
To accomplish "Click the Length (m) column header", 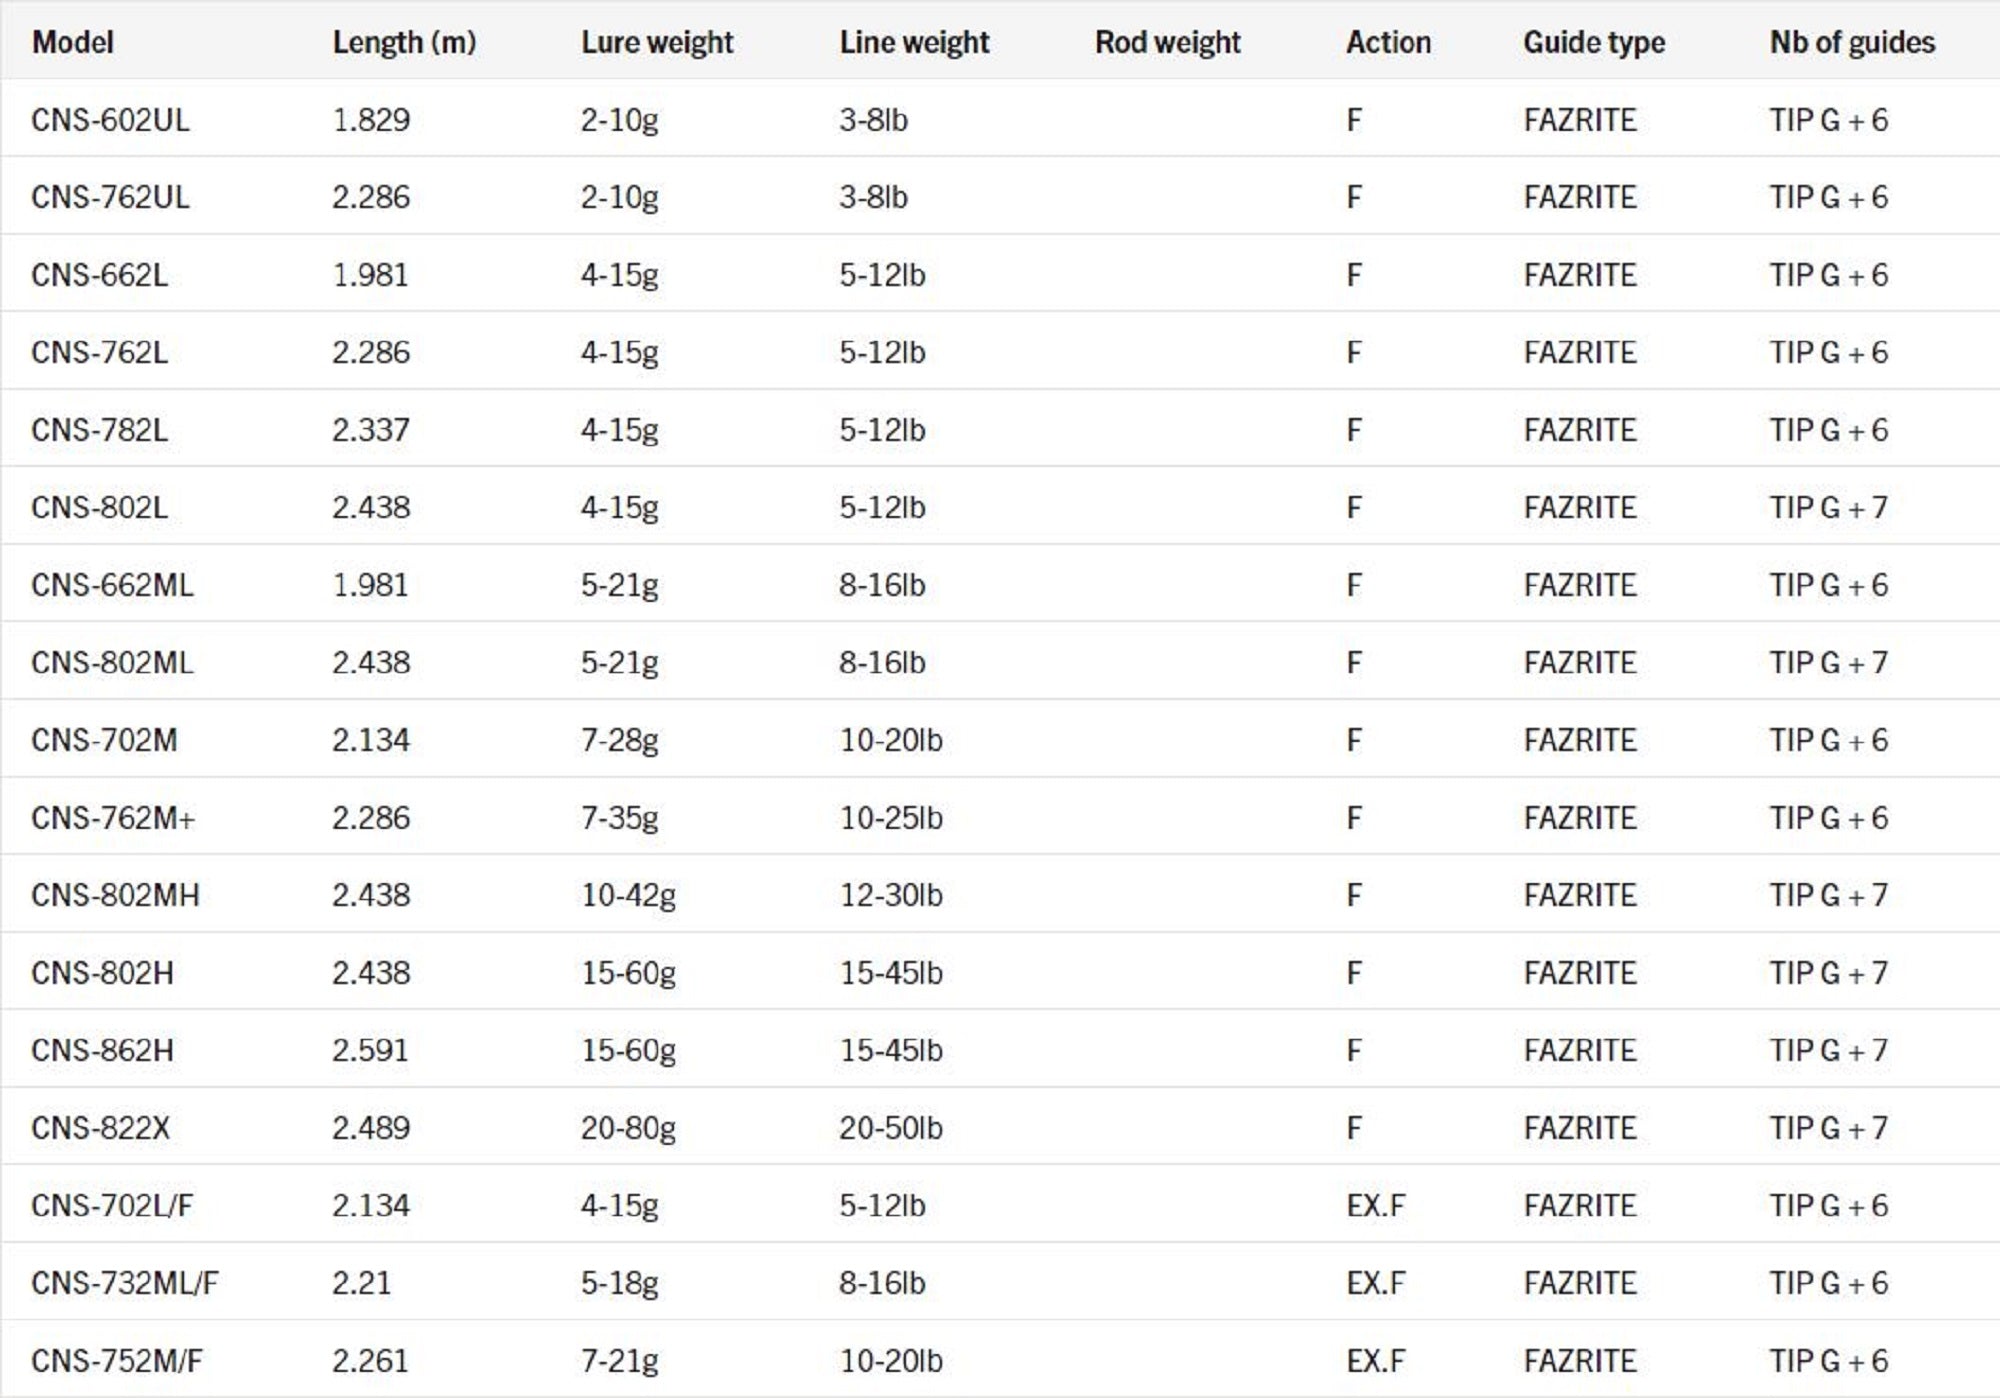I will point(404,42).
